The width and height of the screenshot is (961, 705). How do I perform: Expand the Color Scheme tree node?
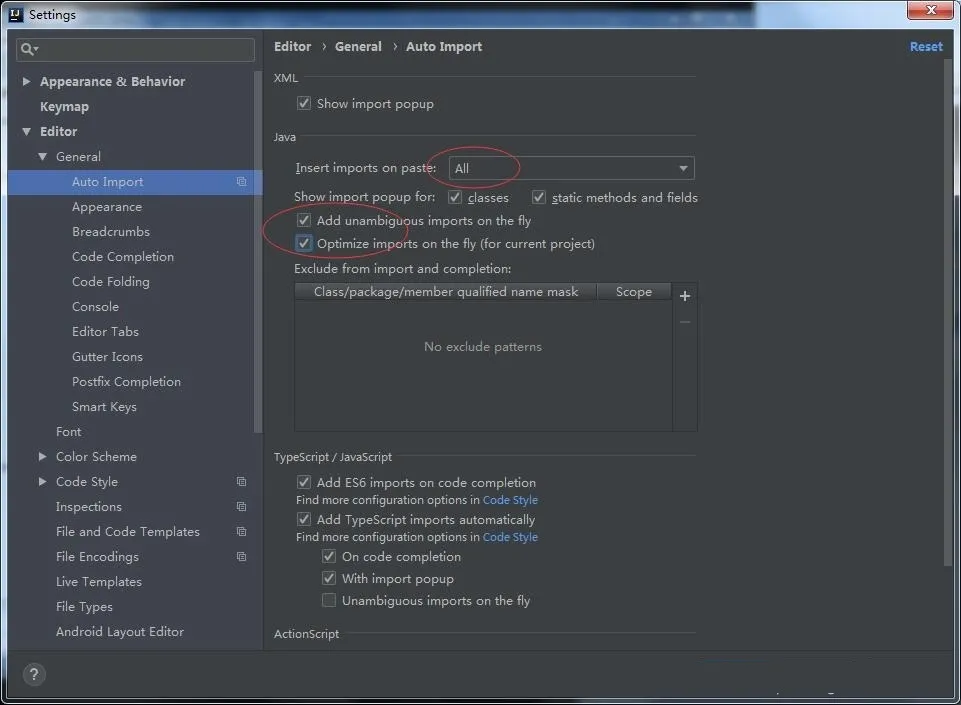pyautogui.click(x=42, y=457)
